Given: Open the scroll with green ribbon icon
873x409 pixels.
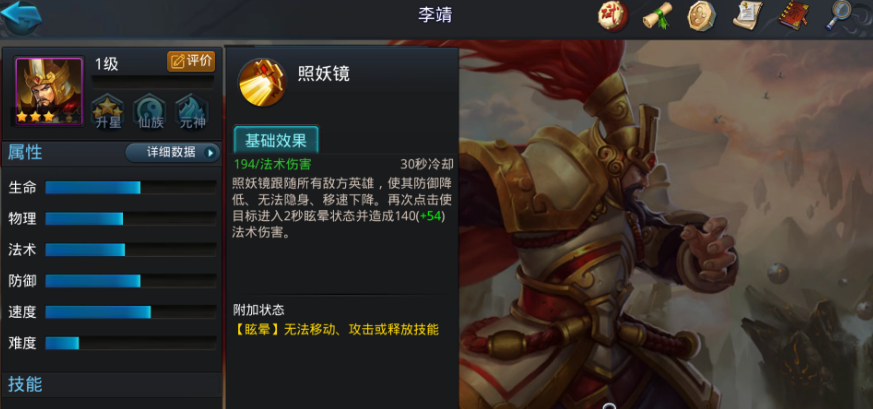Looking at the screenshot, I should coord(658,16).
